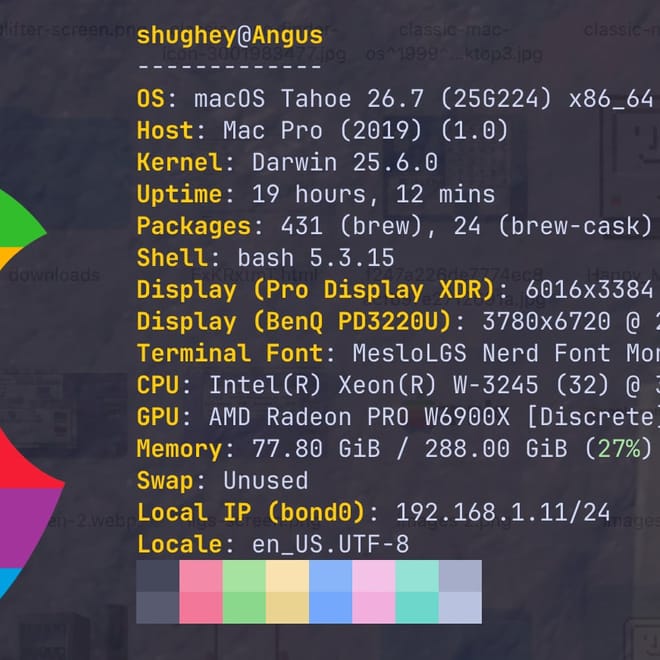Click the 'Local IP (bond0)' label
The width and height of the screenshot is (660, 660).
click(x=251, y=513)
